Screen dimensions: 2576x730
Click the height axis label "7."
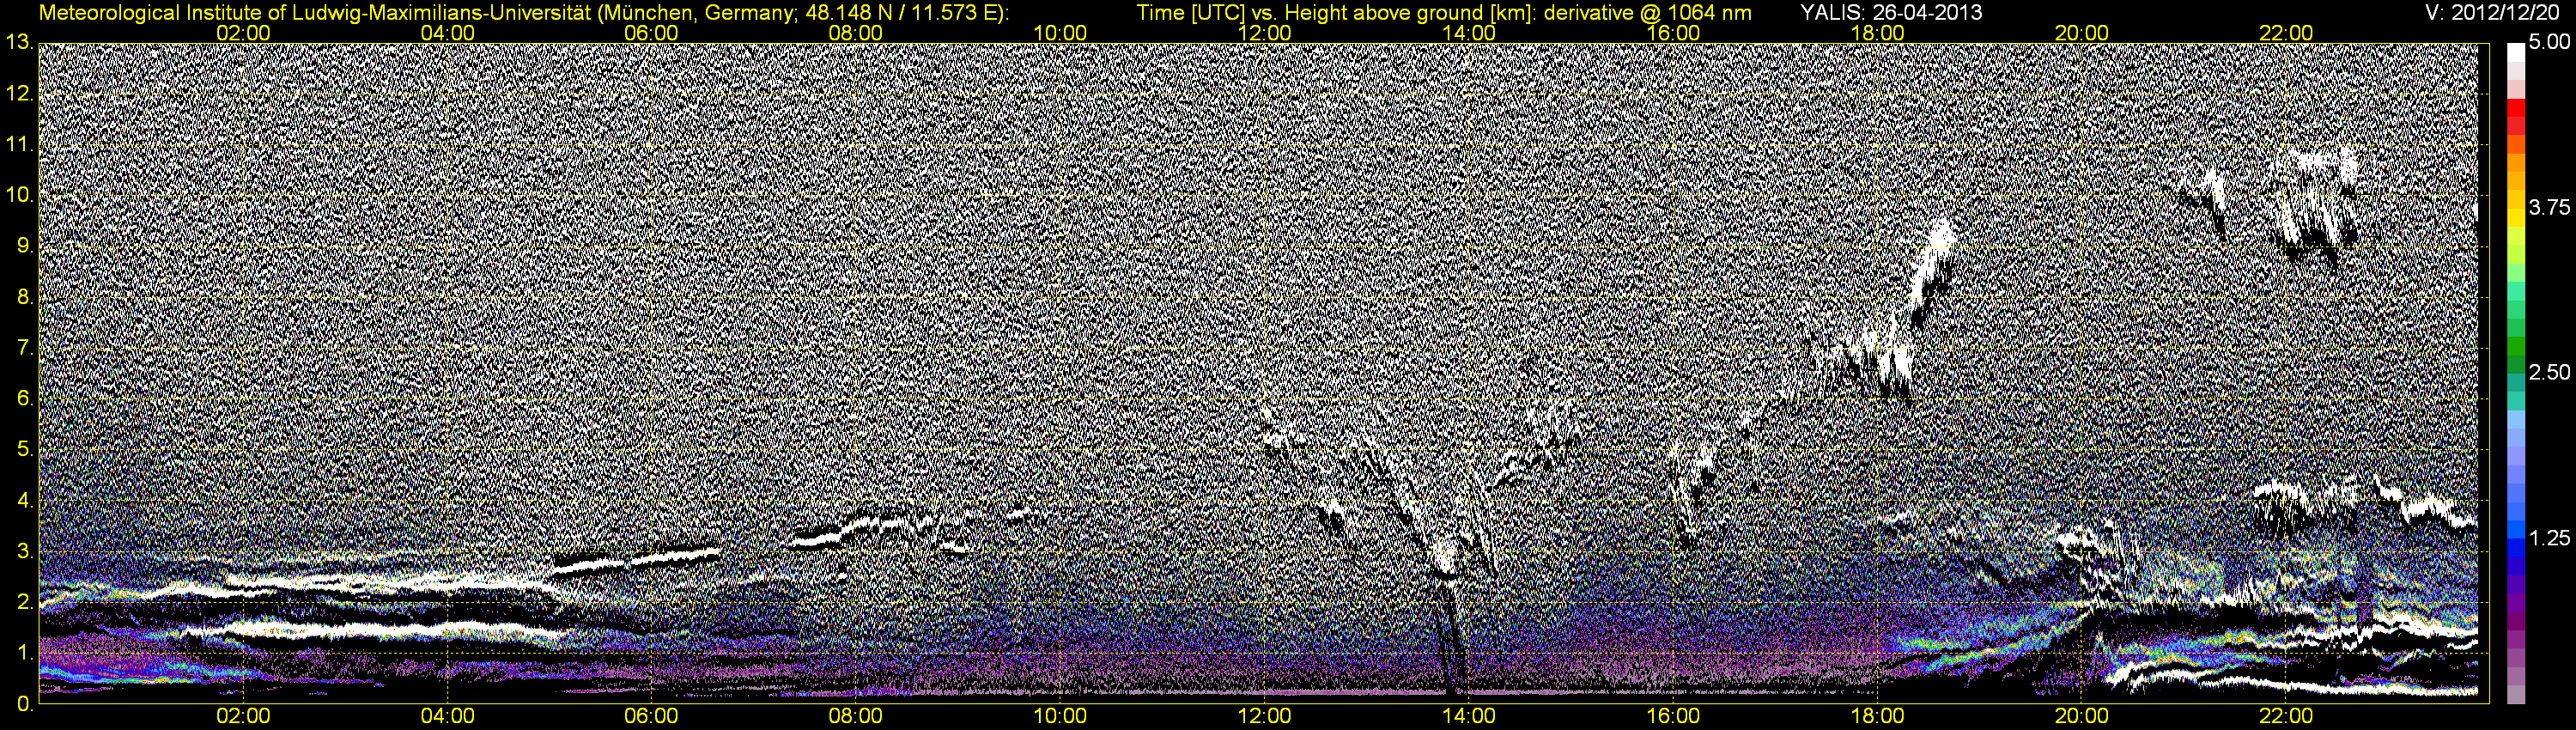pos(24,348)
